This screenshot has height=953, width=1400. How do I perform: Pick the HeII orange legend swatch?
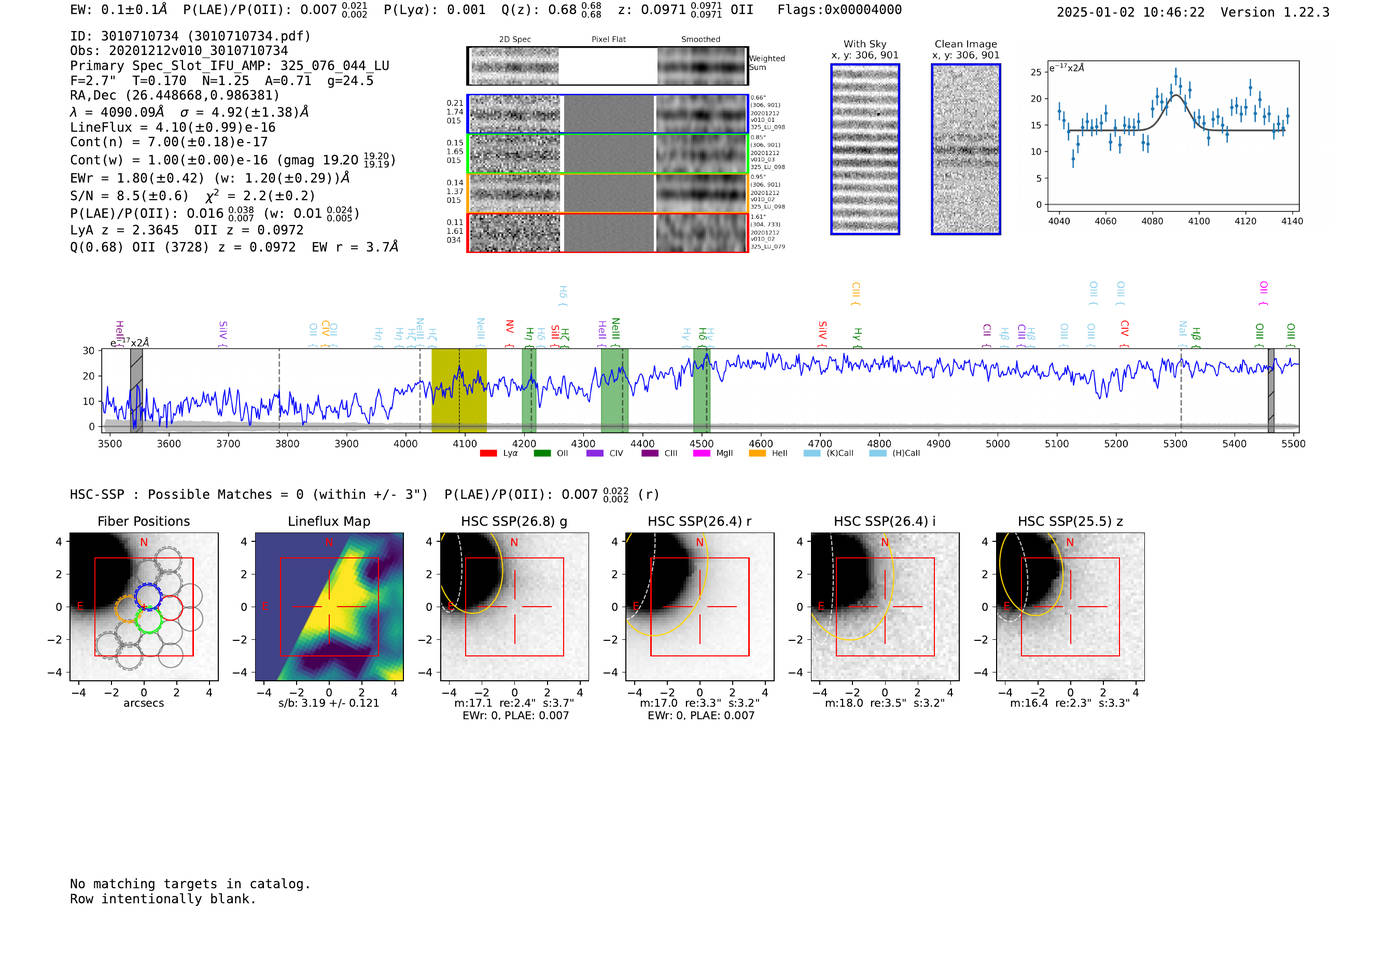pyautogui.click(x=757, y=453)
